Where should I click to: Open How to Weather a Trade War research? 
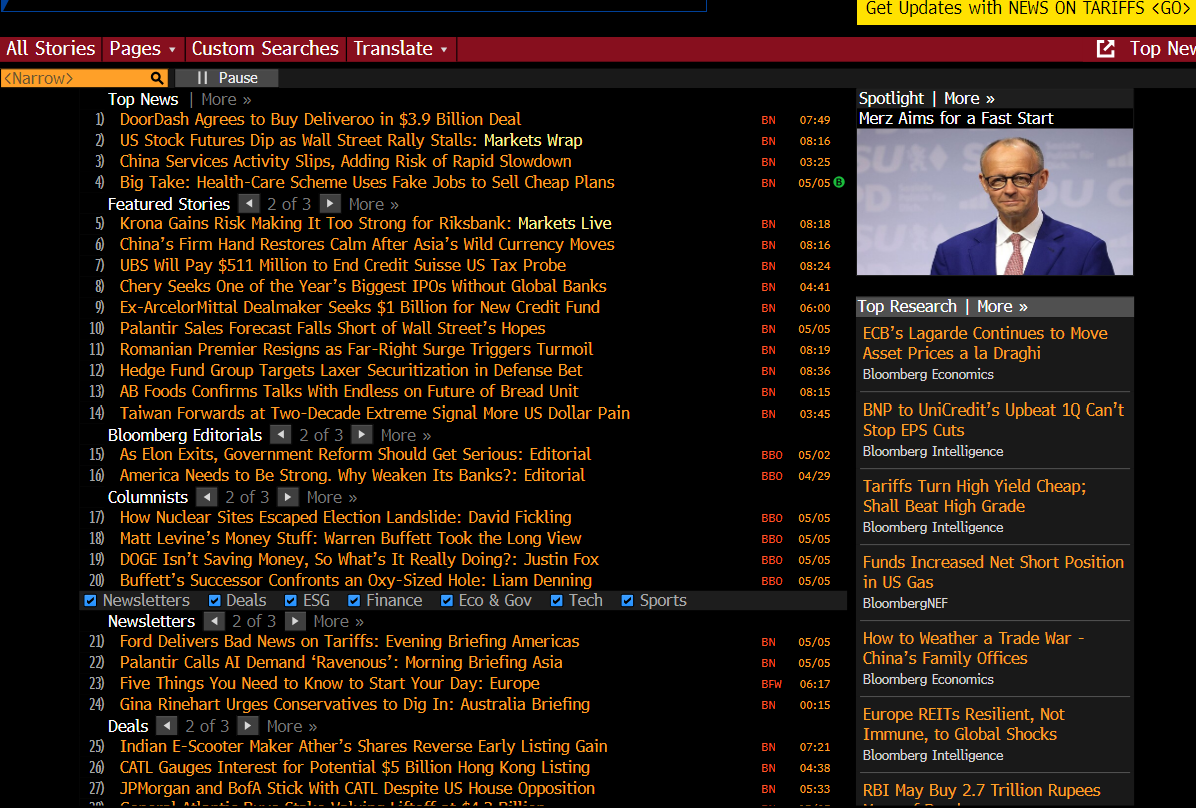click(x=973, y=648)
